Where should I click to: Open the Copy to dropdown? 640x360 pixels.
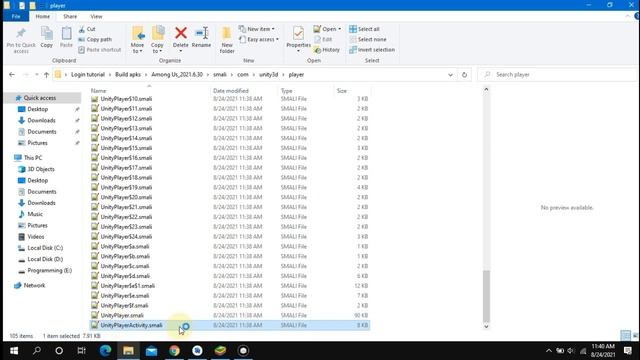point(157,40)
